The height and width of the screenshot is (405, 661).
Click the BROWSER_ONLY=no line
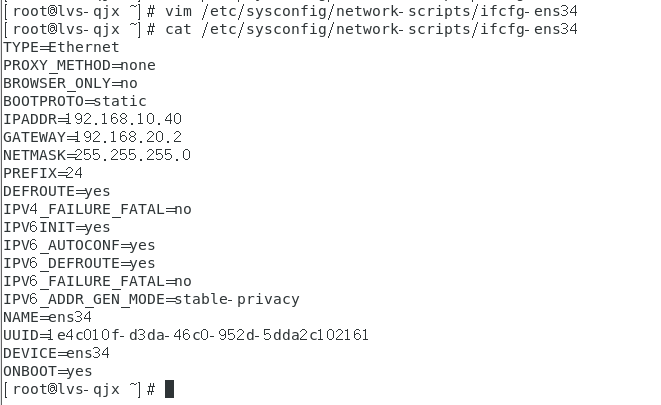pos(70,83)
